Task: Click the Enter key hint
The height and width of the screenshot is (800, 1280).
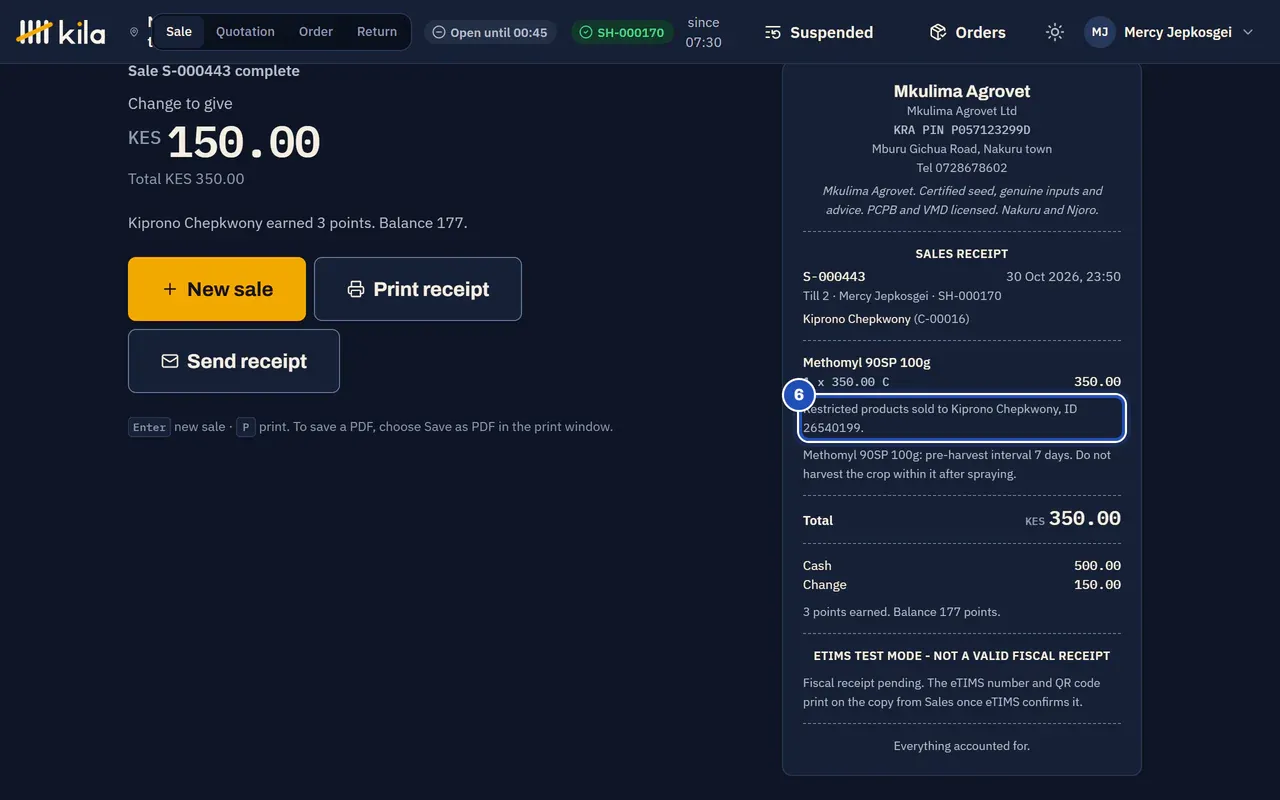Action: tap(149, 427)
